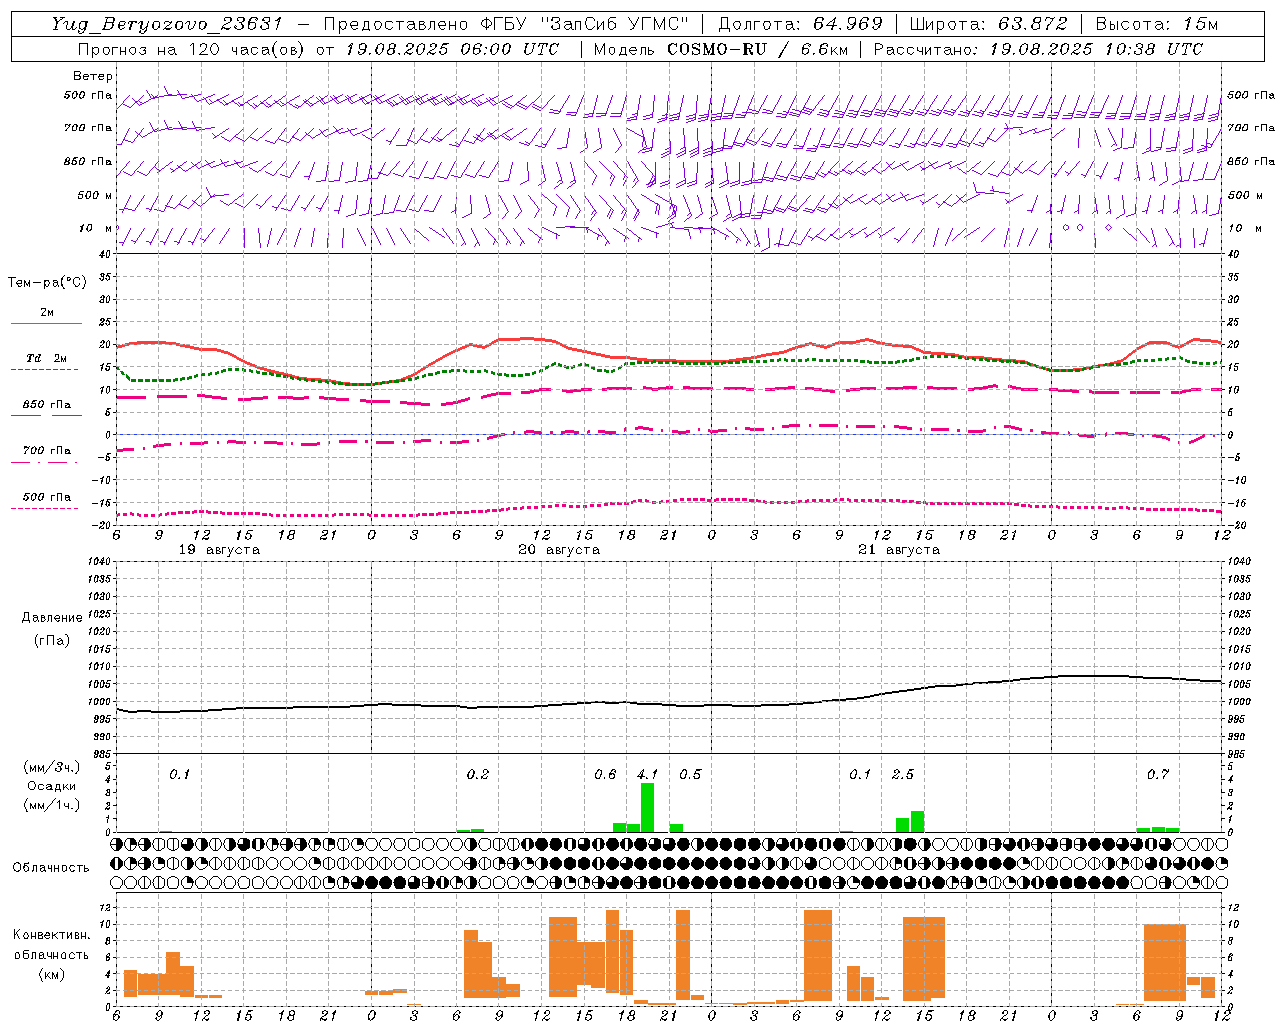
Task: Click the date label 21 августа
Action: (x=899, y=550)
